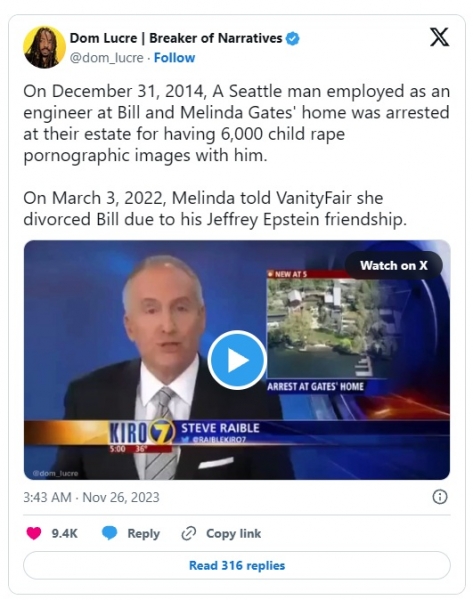Open the tweet info circle icon
473x600 pixels.
tap(439, 497)
